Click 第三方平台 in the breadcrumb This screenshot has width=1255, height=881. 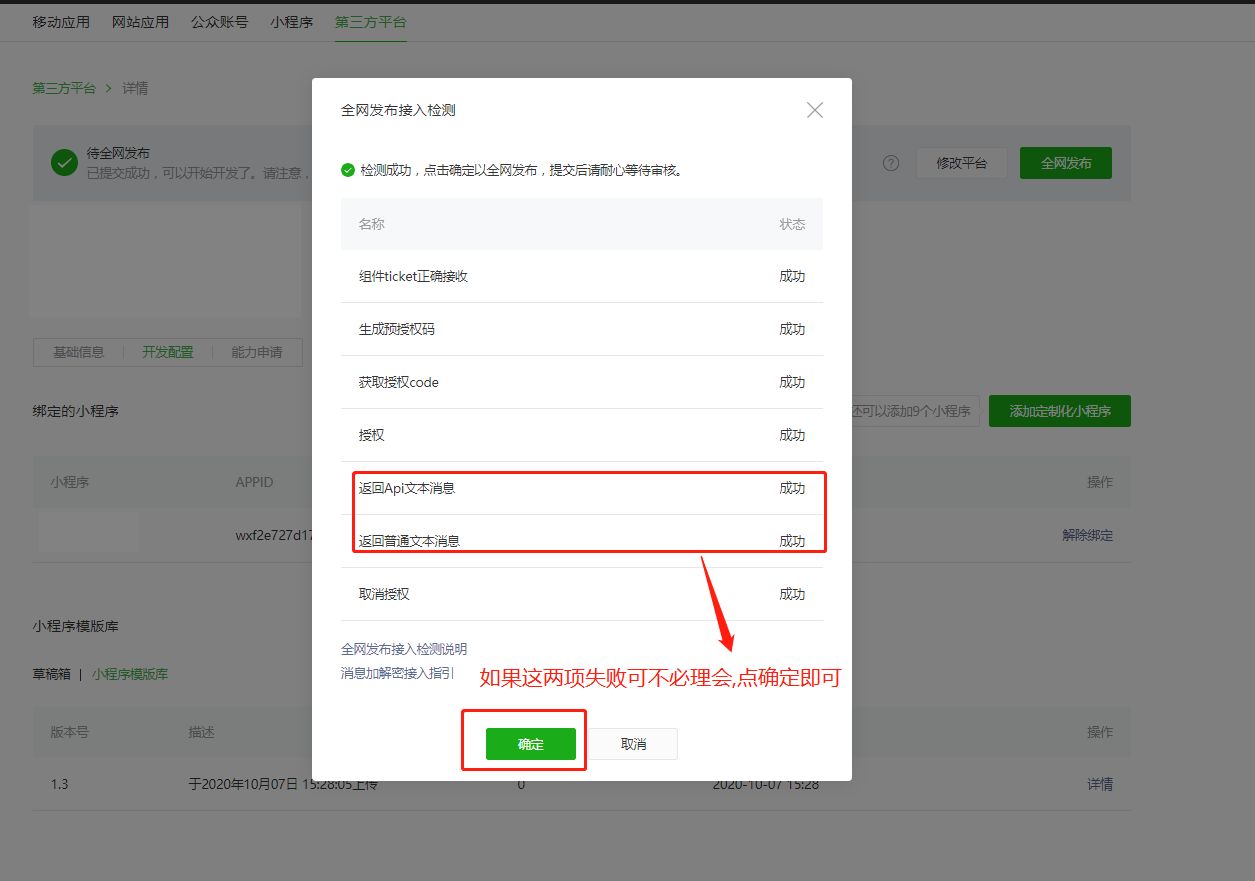[x=64, y=88]
